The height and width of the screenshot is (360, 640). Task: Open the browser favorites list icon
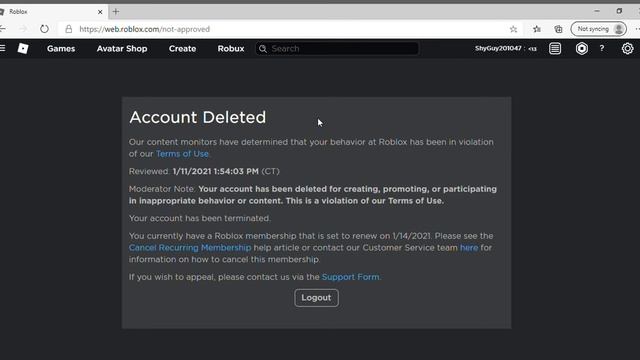coord(537,29)
